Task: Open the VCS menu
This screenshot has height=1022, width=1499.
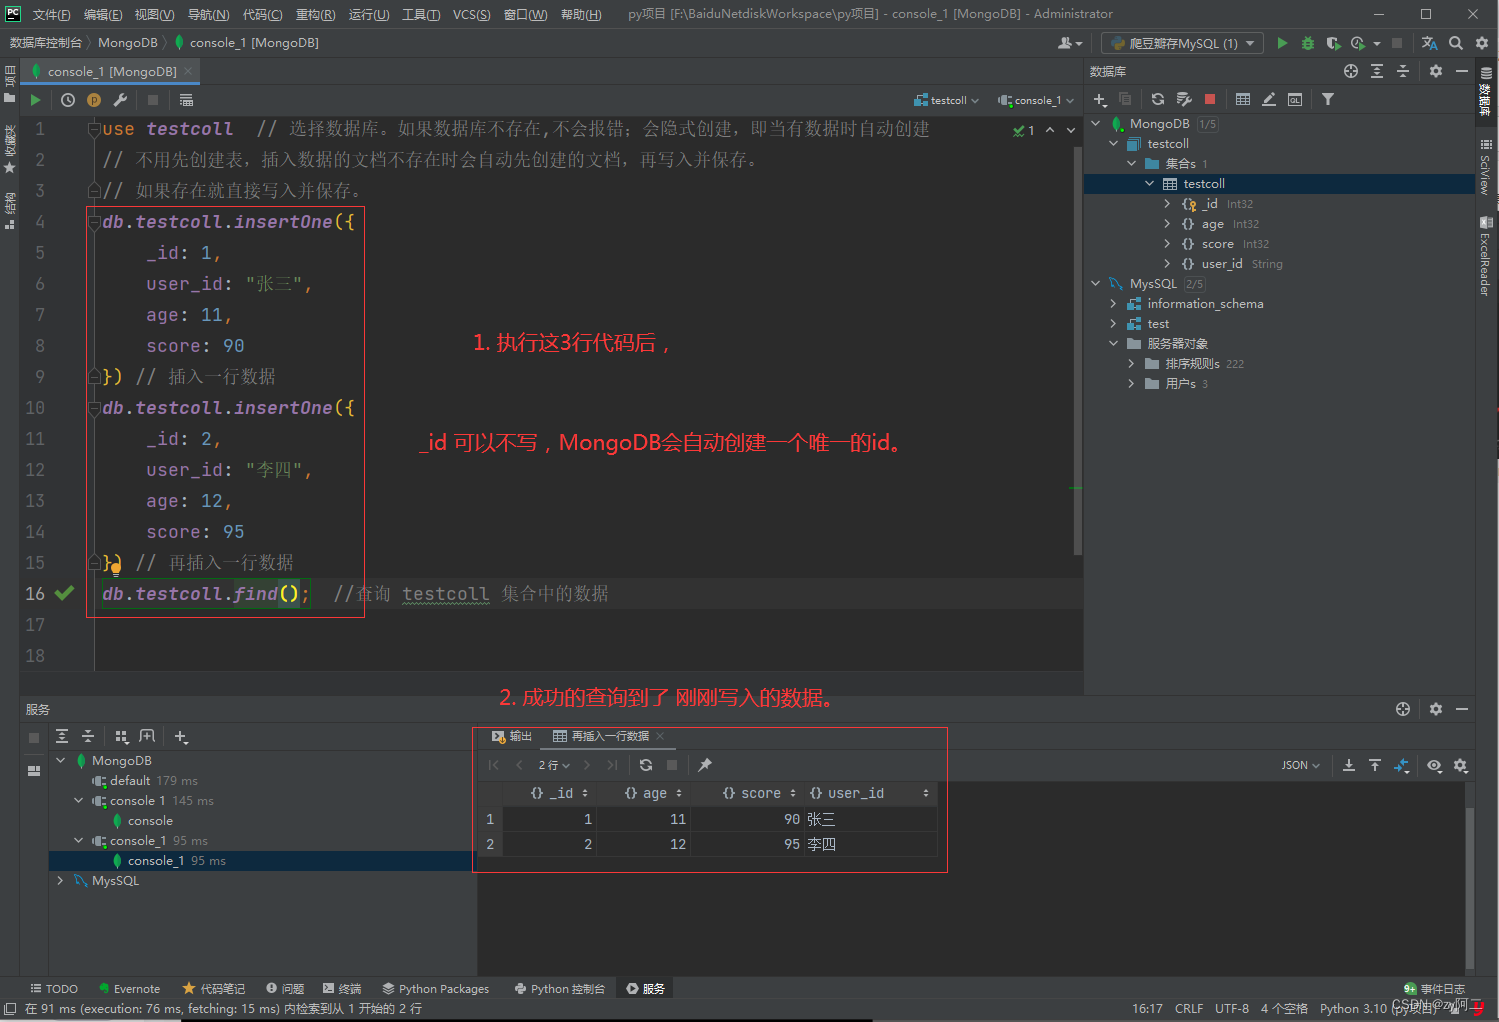Action: (472, 14)
